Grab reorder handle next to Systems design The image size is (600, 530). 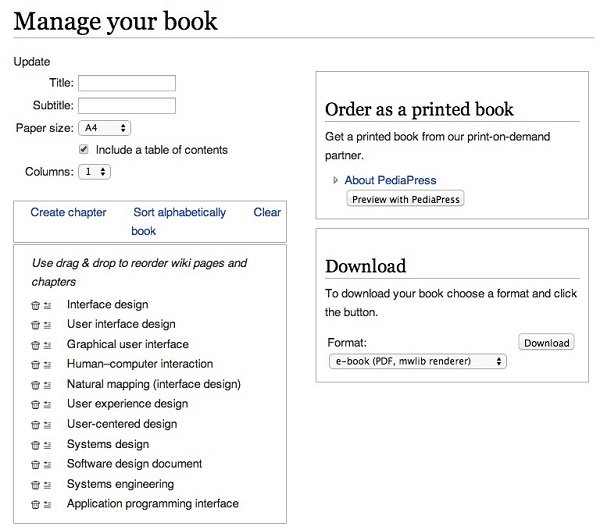coord(47,445)
